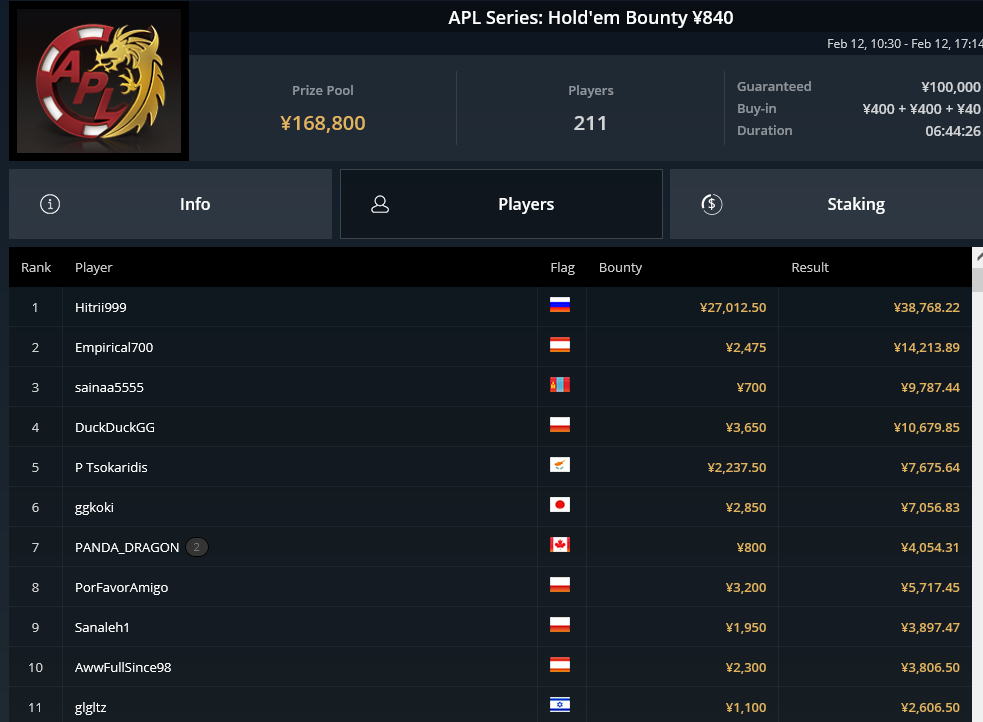Click the tournament title APL Series Hold'em Bounty

[591, 18]
